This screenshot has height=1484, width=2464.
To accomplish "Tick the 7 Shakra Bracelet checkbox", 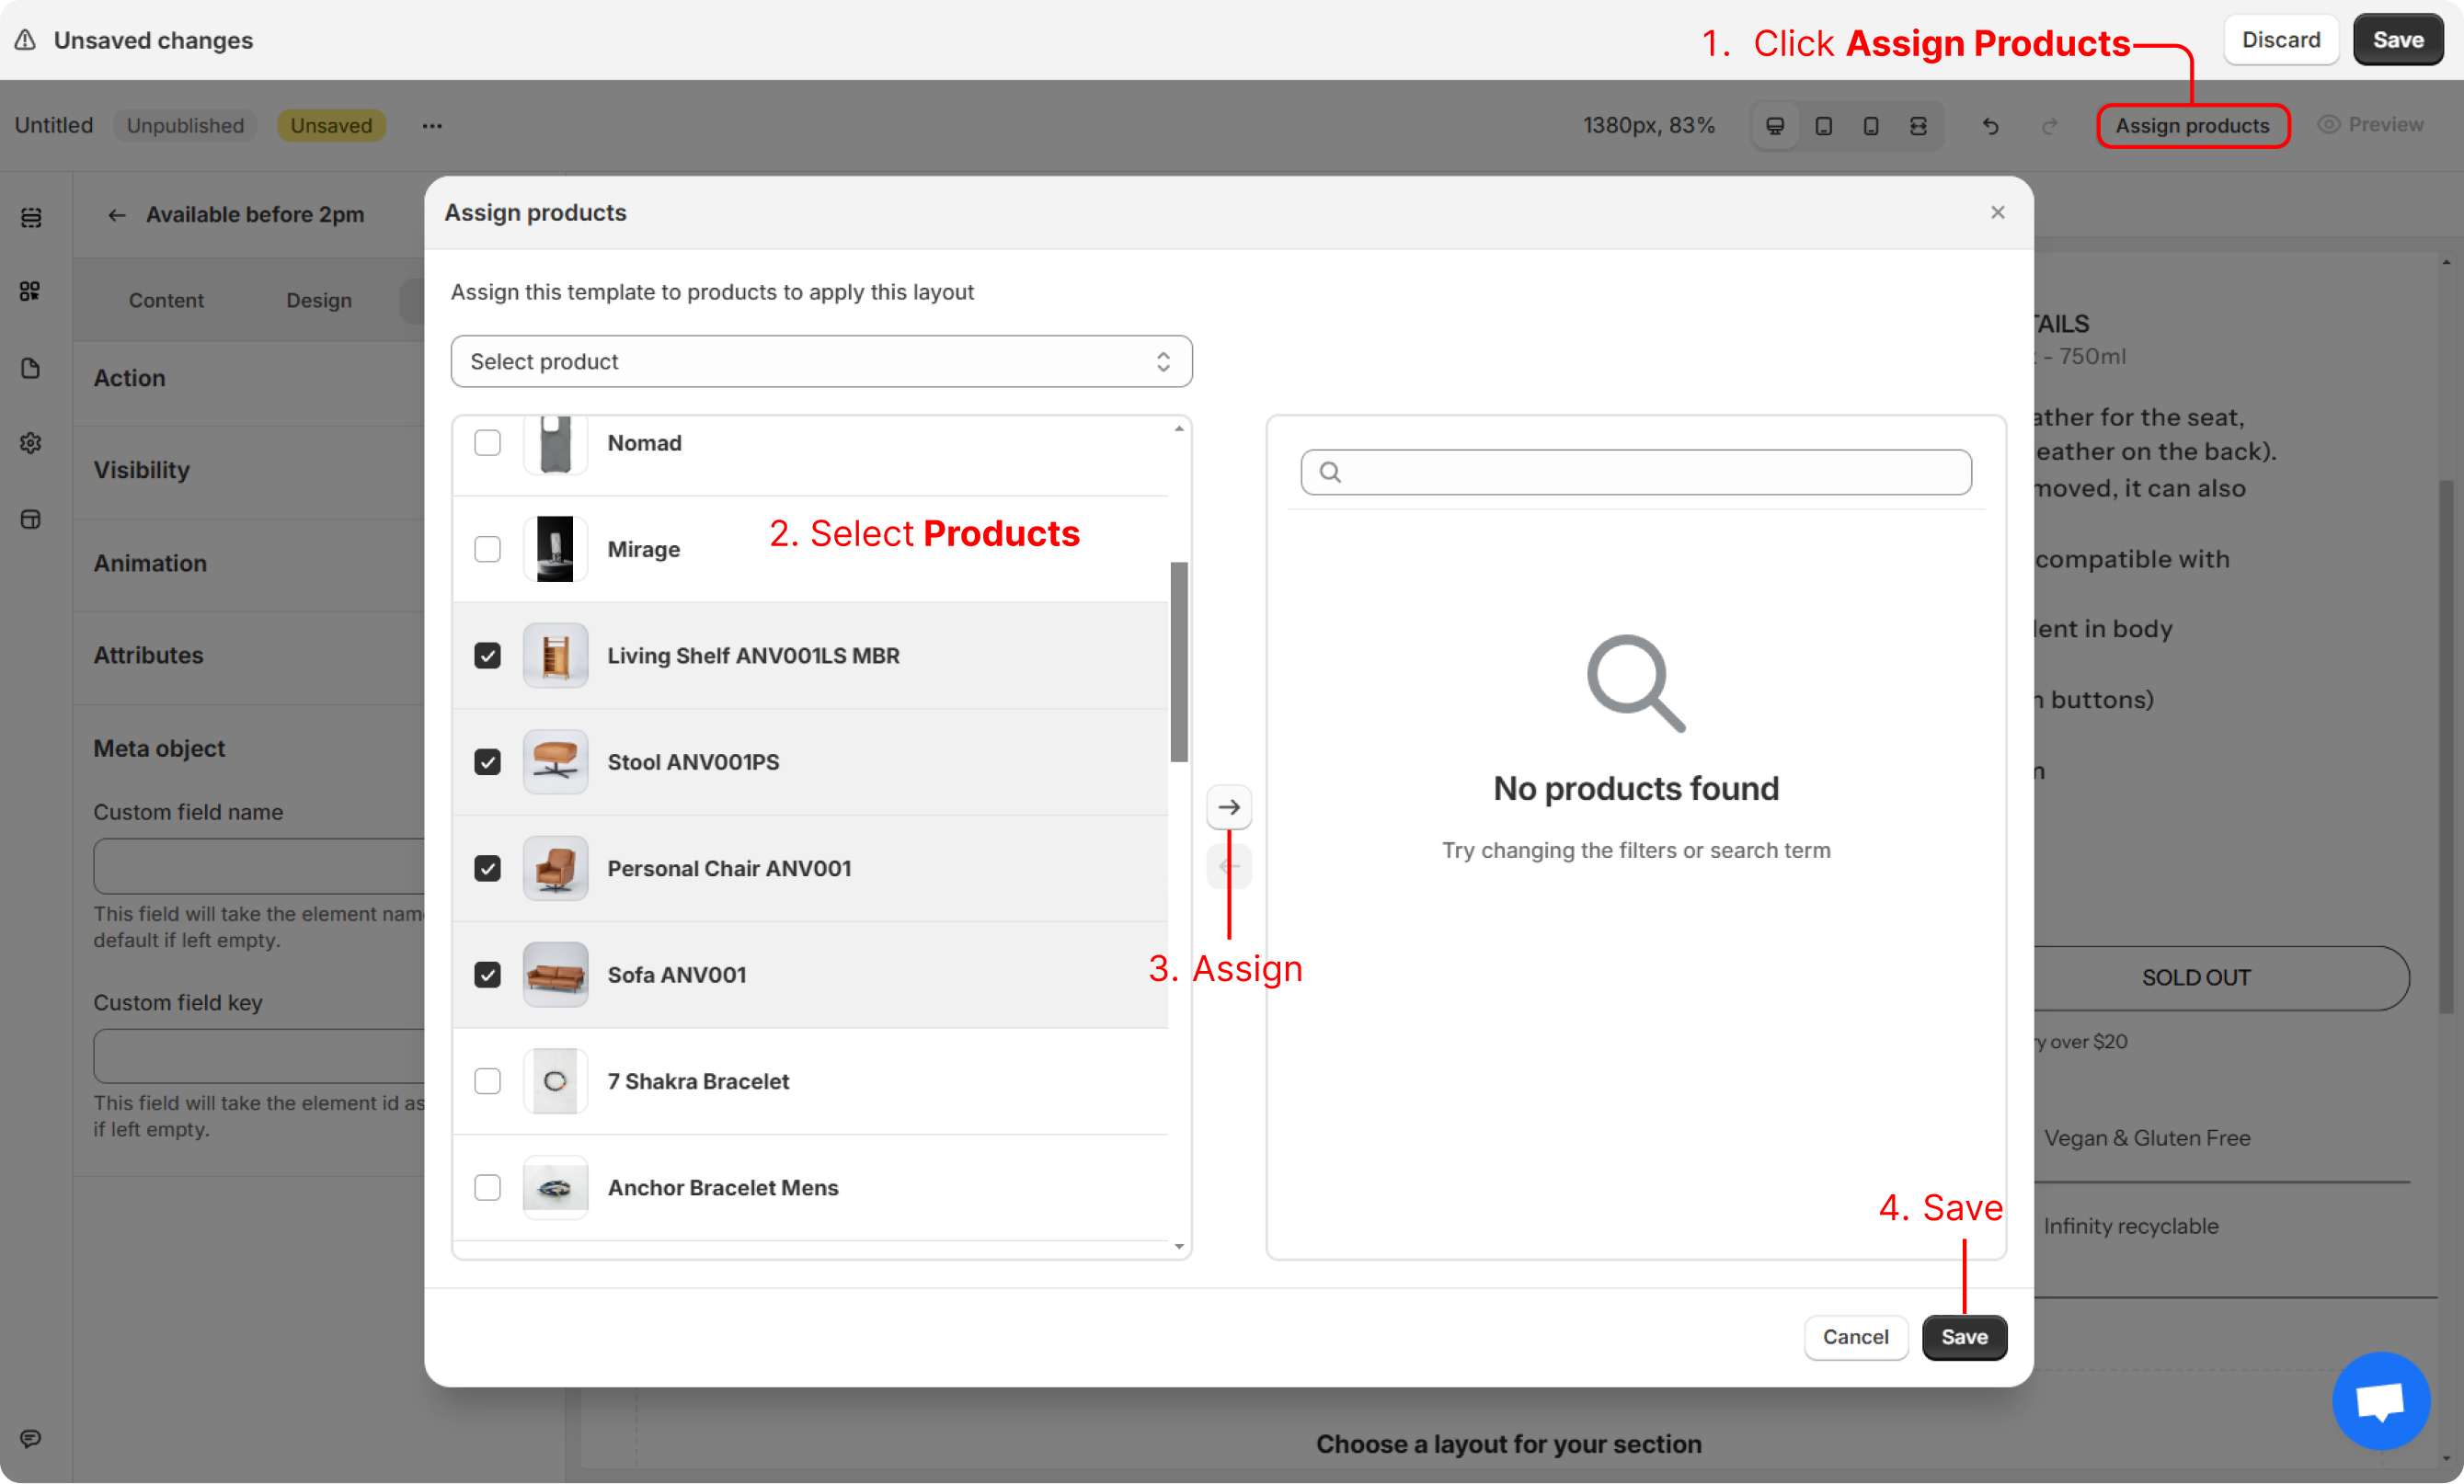I will coord(487,1081).
